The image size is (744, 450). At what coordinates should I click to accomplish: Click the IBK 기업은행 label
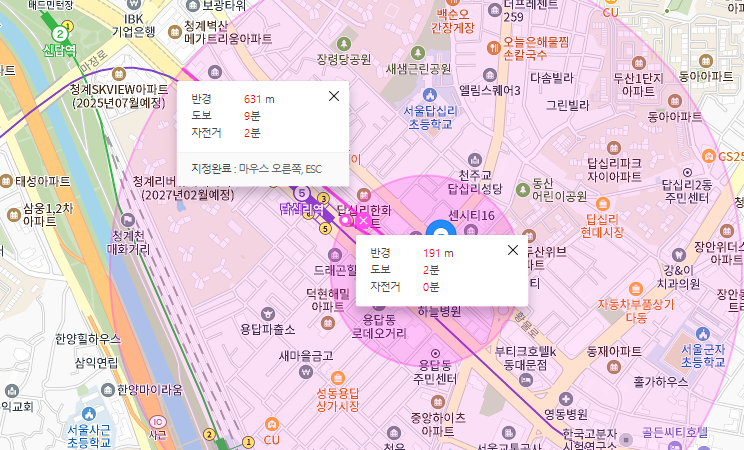[134, 25]
